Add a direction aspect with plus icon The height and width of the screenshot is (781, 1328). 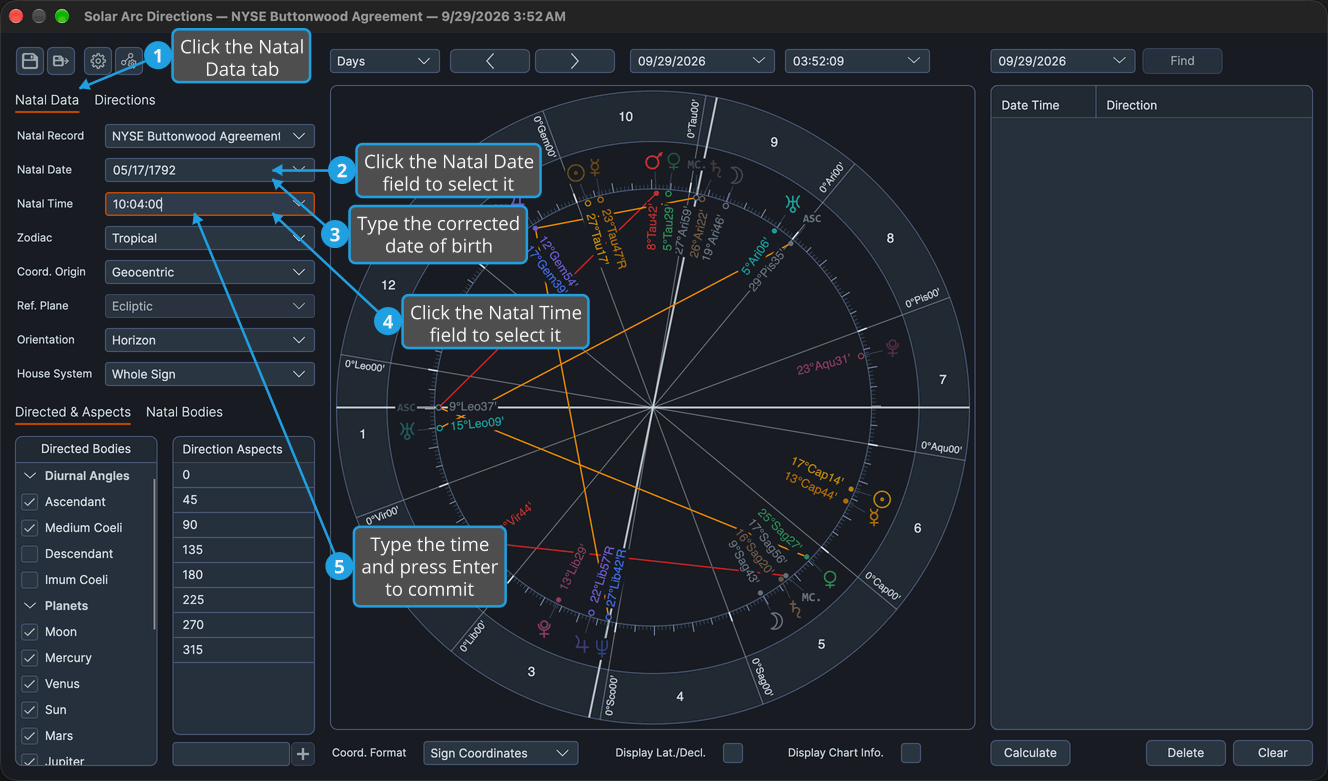point(303,754)
